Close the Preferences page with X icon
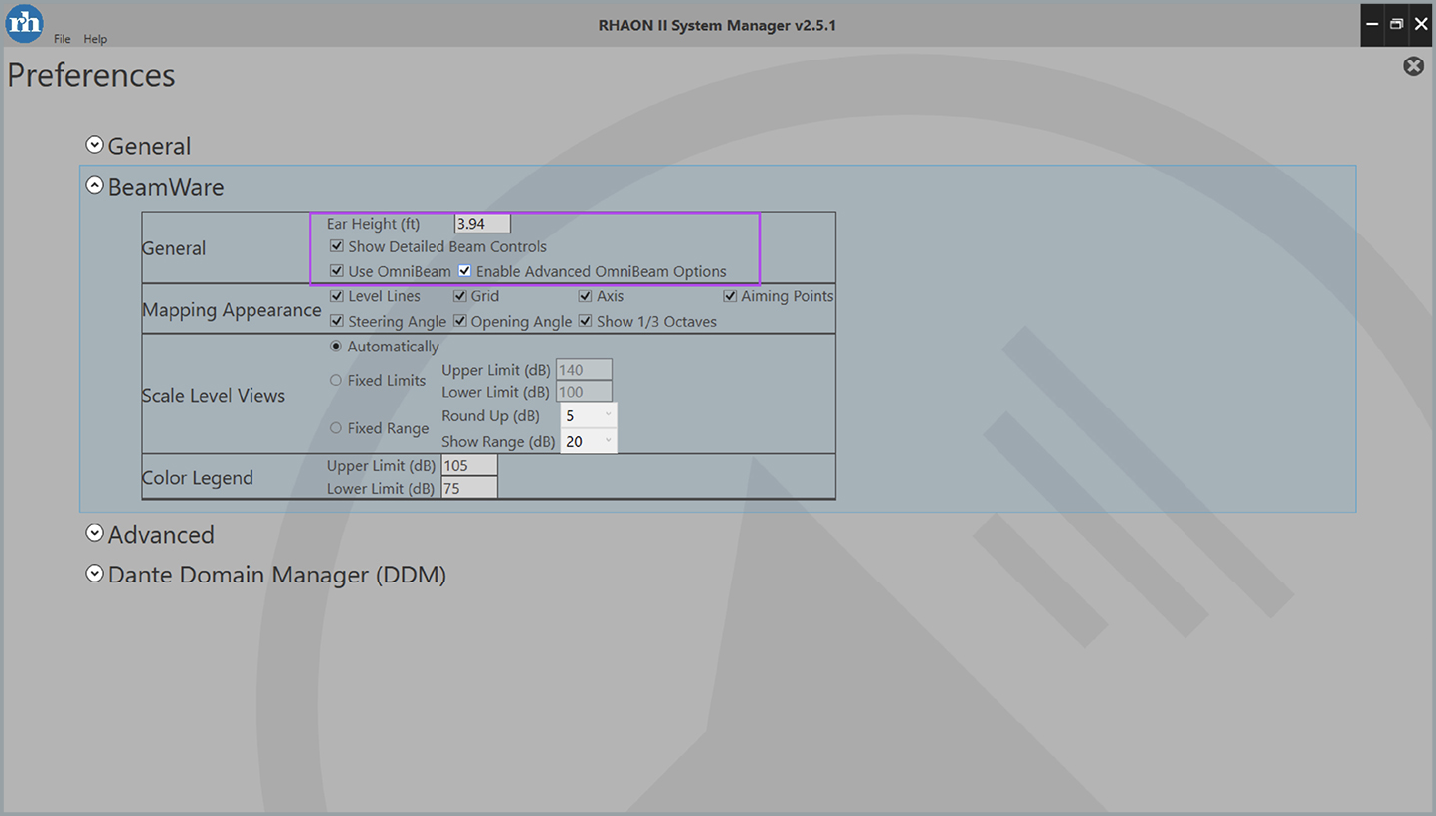The image size is (1436, 816). (x=1413, y=66)
